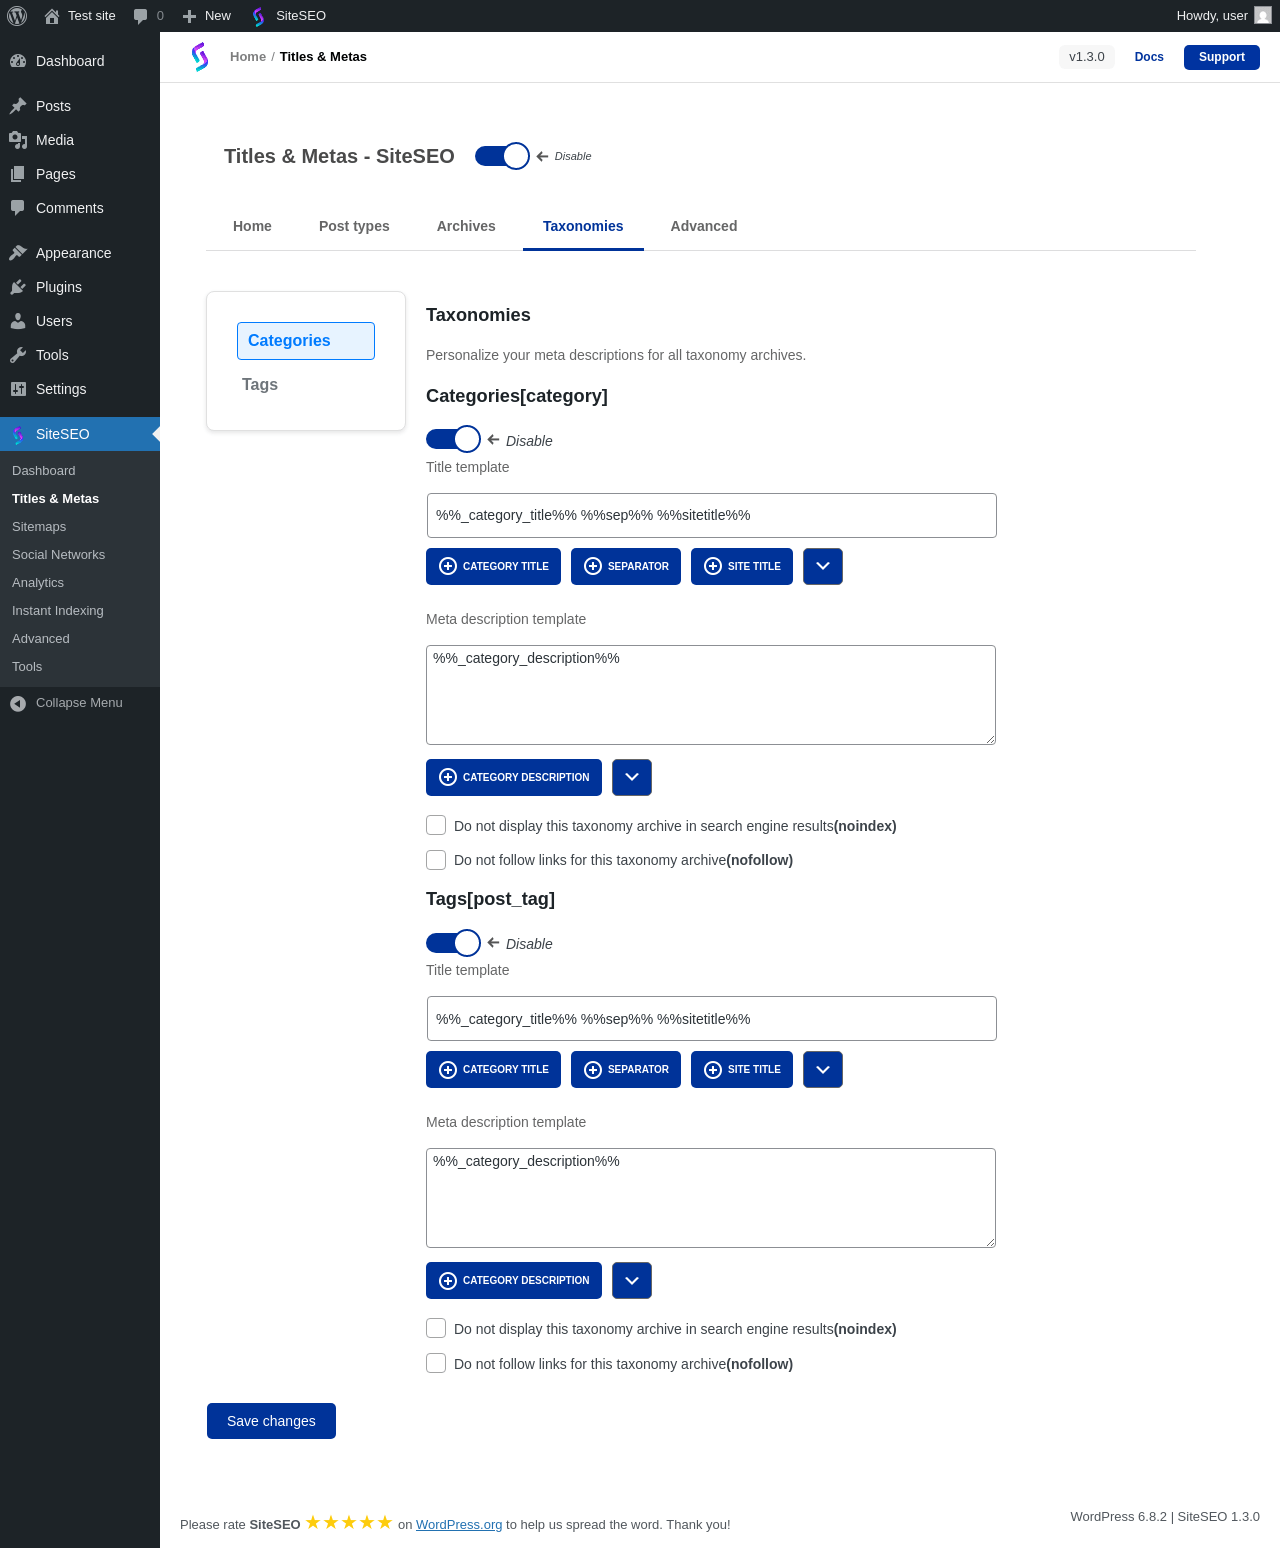
Task: Open the Appearance brush icon in sidebar
Action: [18, 253]
